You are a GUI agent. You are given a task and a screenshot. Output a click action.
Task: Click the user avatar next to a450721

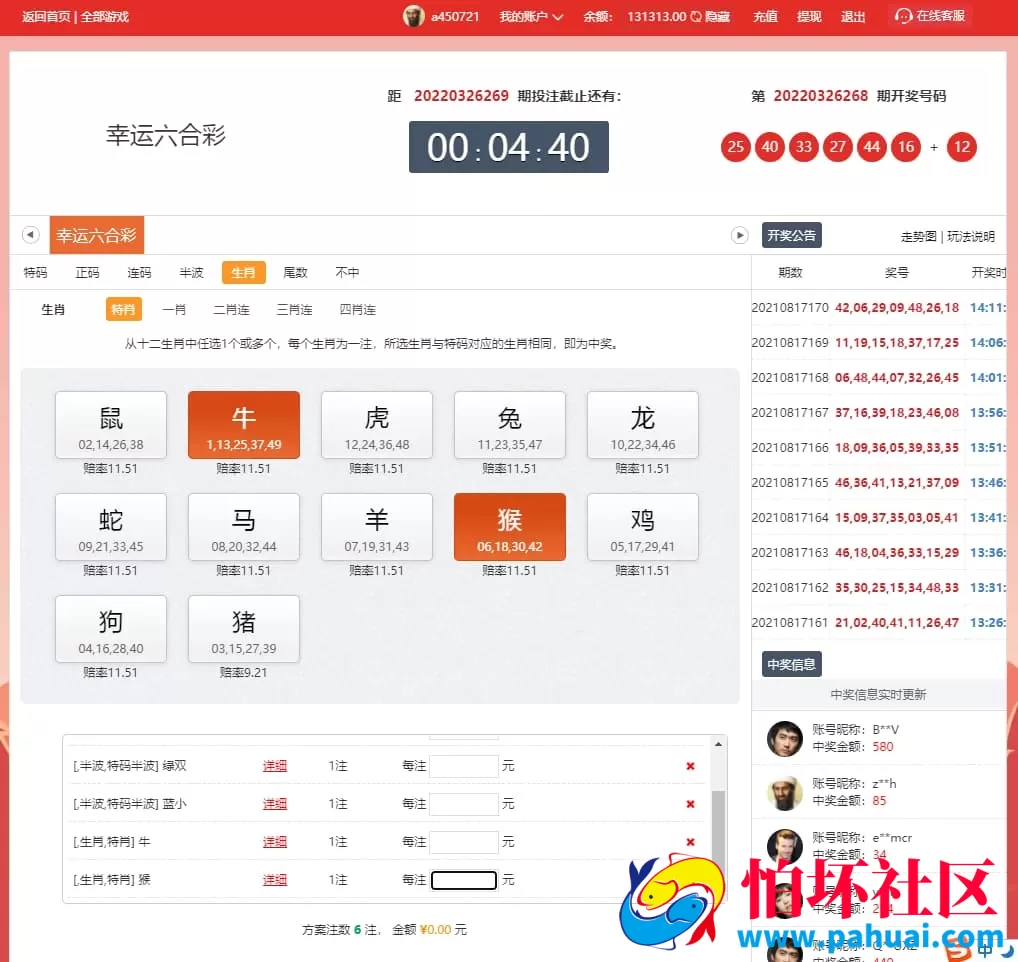point(414,17)
